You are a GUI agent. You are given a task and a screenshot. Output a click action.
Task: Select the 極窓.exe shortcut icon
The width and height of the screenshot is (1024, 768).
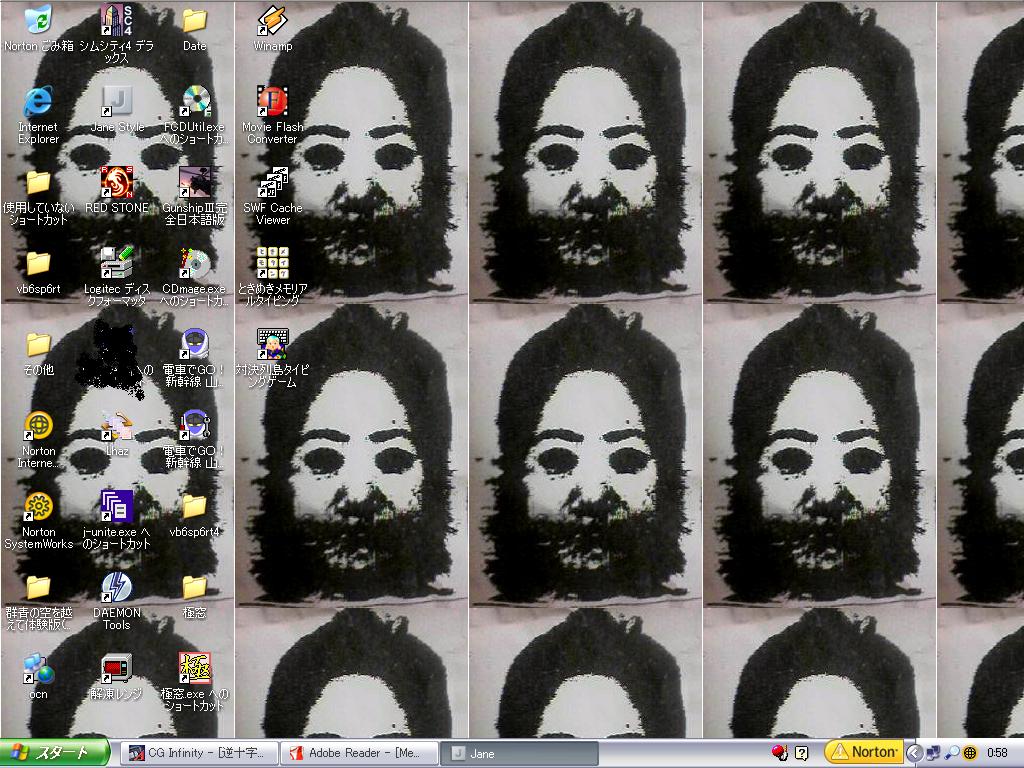[x=195, y=668]
